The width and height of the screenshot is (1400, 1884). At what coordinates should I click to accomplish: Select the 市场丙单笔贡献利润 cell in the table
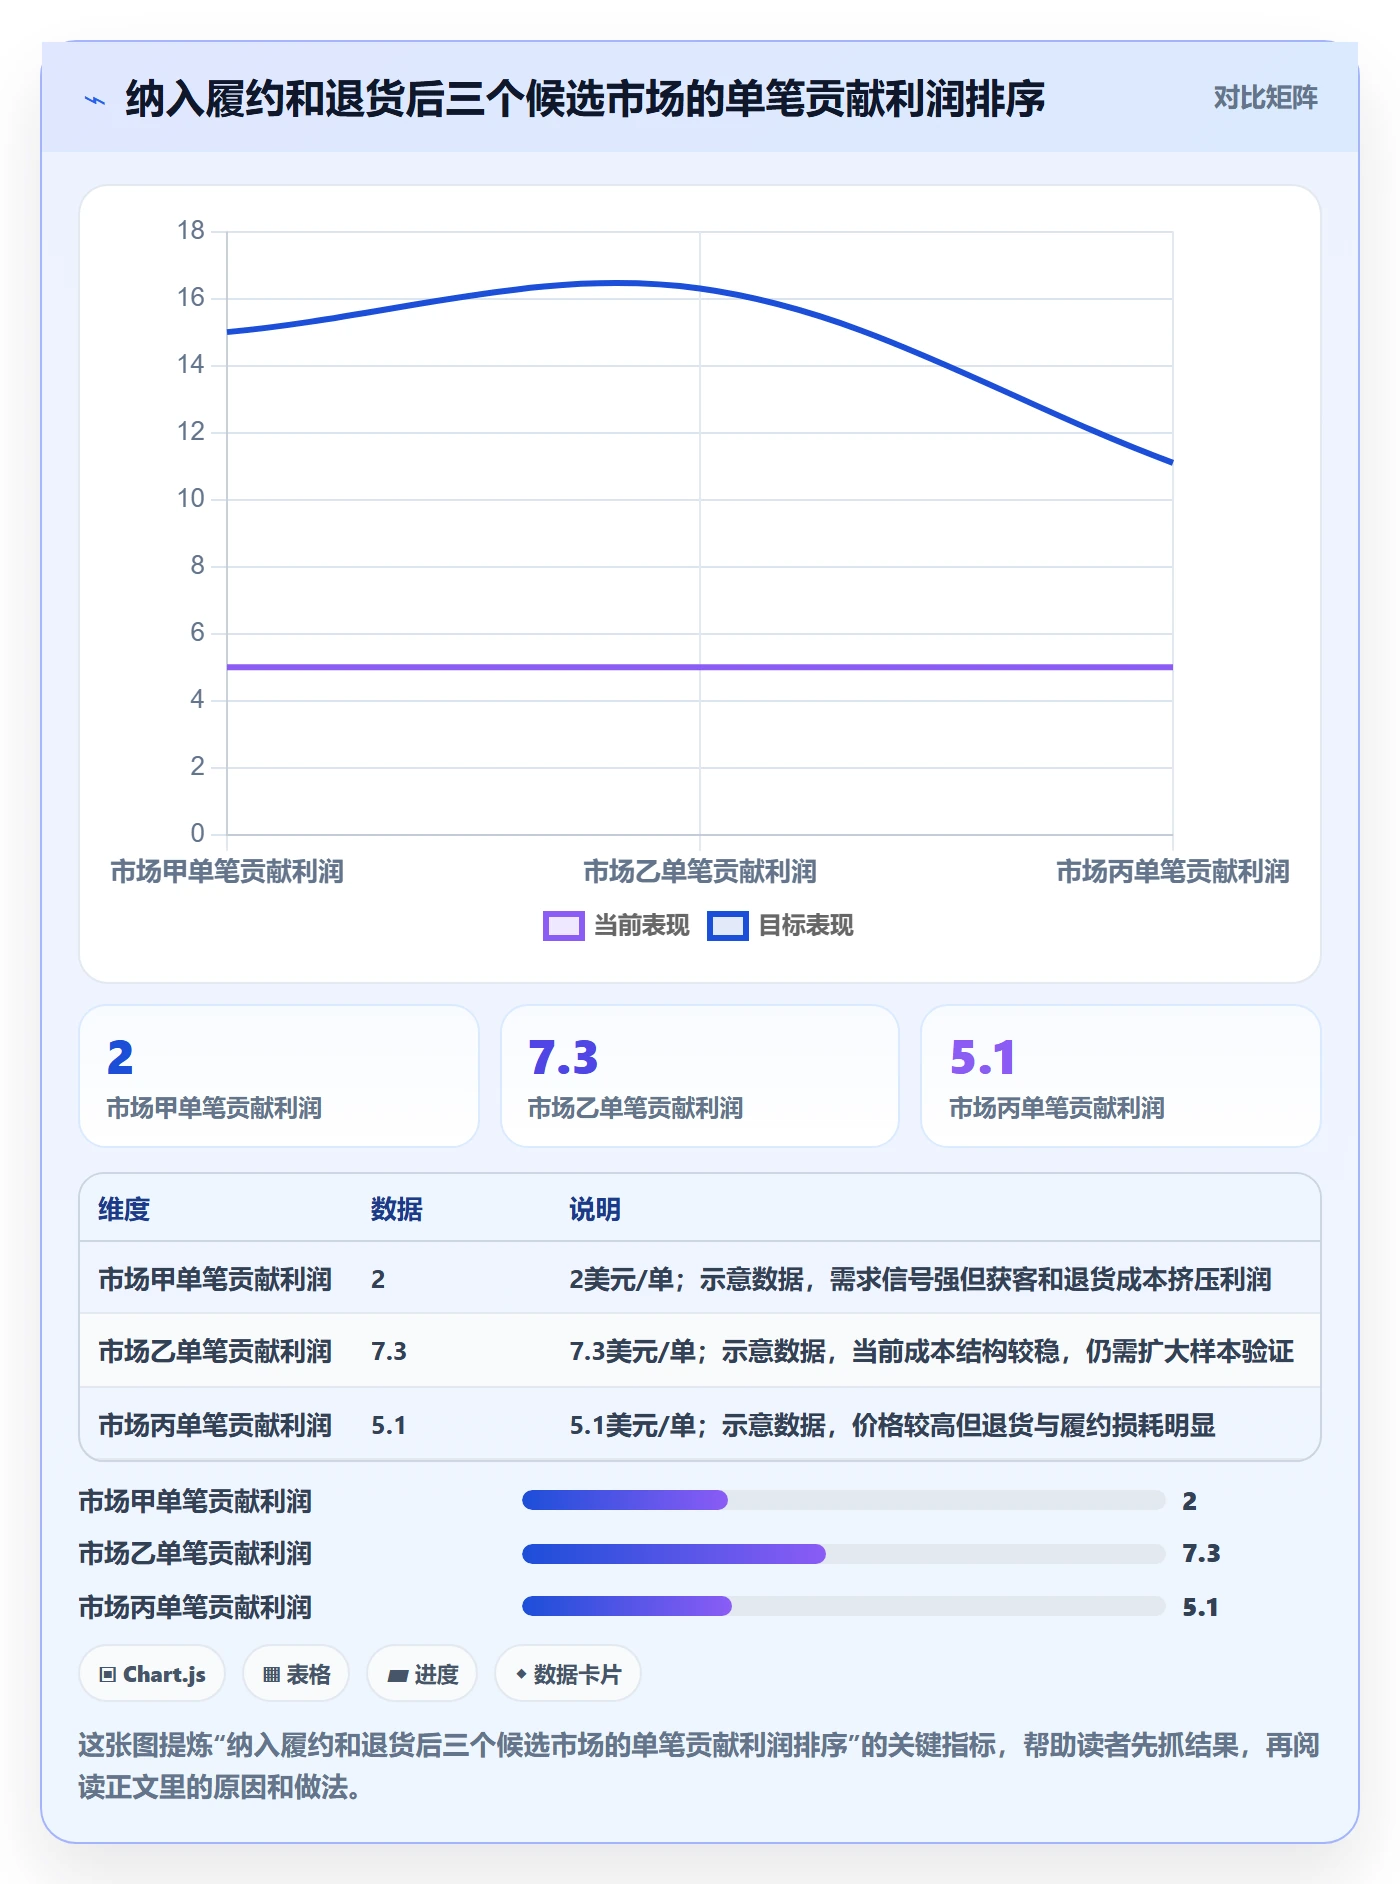[215, 1425]
